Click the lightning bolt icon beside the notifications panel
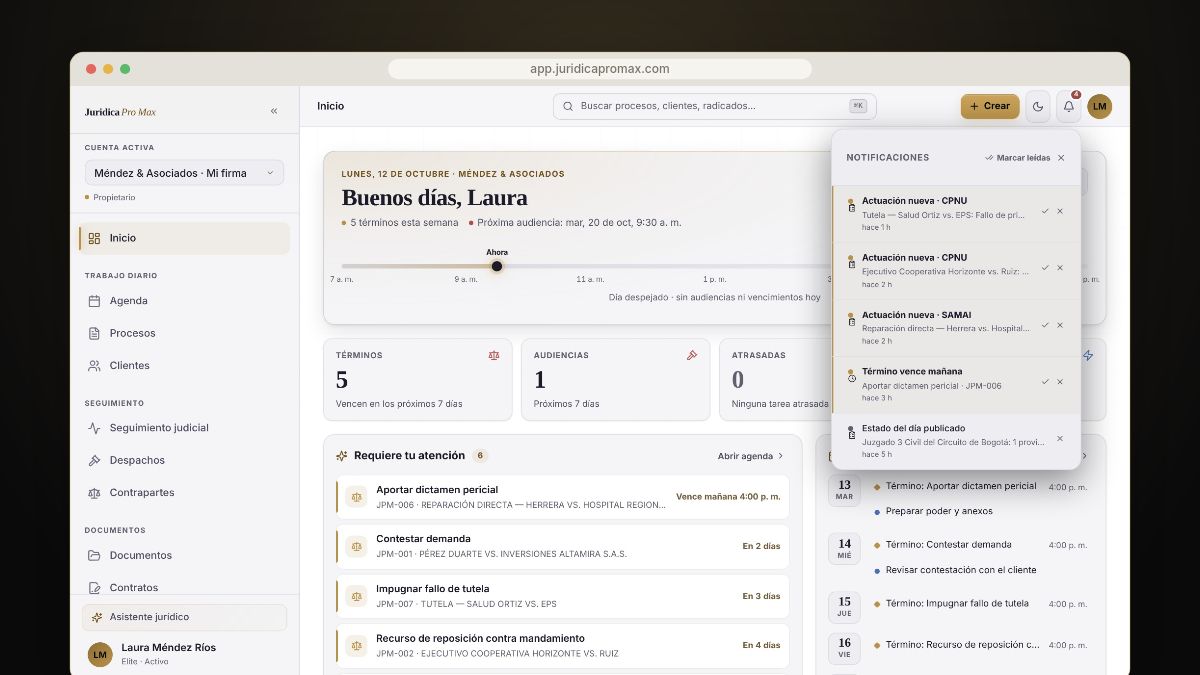 [1089, 355]
